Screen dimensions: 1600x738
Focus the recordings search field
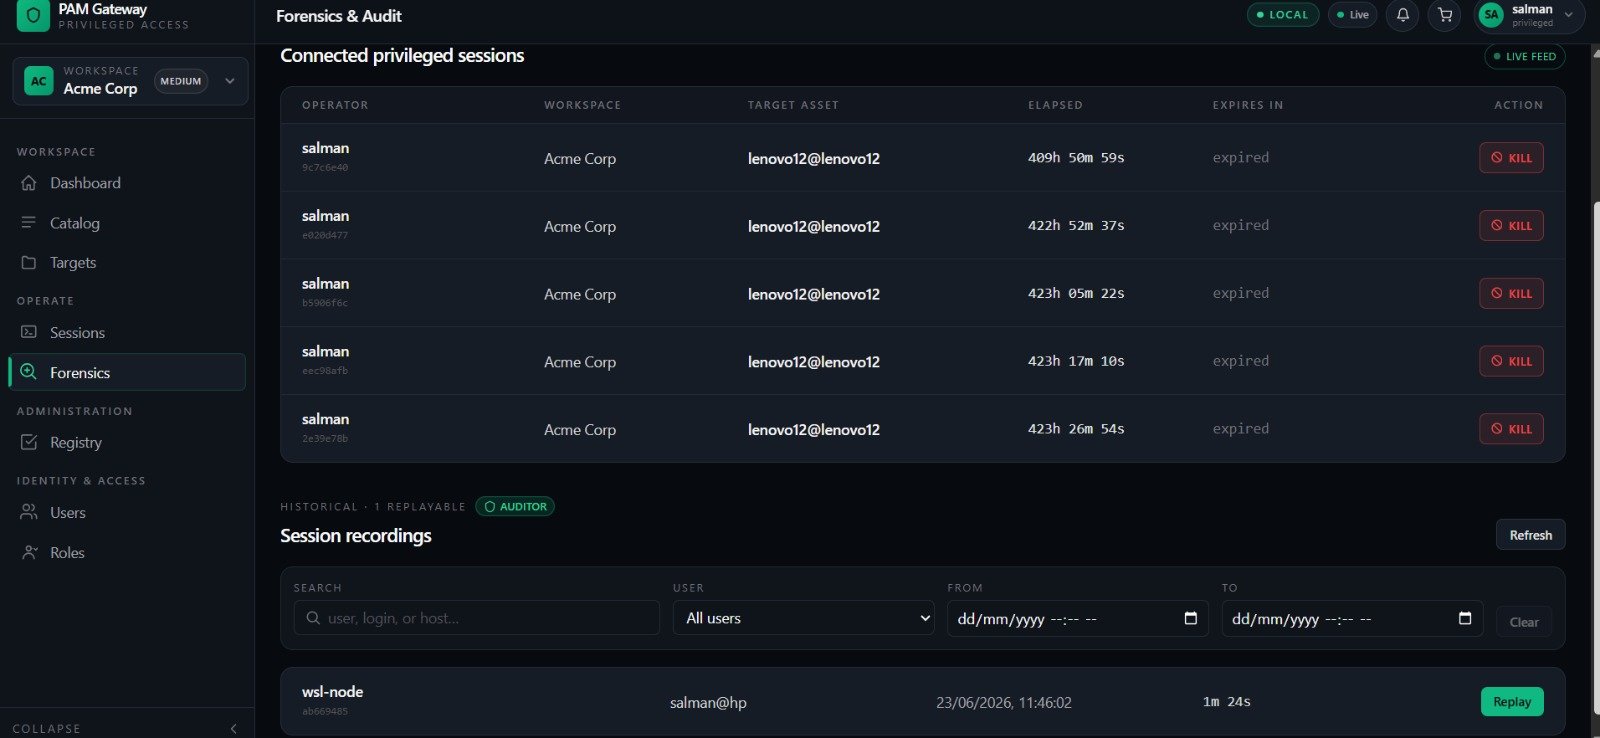click(x=476, y=618)
